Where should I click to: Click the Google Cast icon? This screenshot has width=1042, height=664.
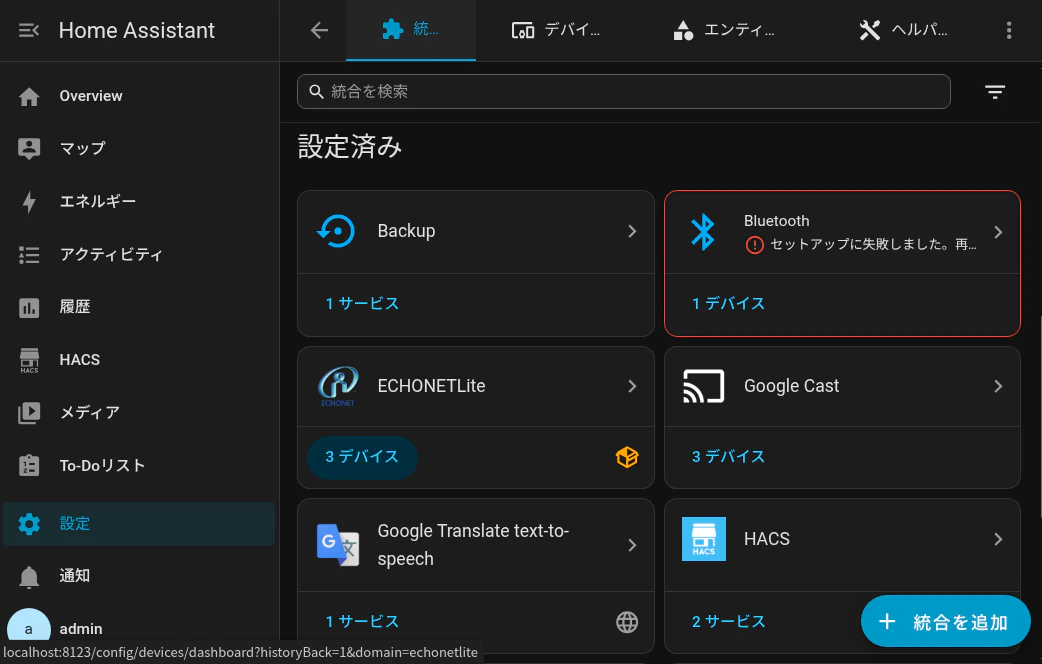point(704,386)
